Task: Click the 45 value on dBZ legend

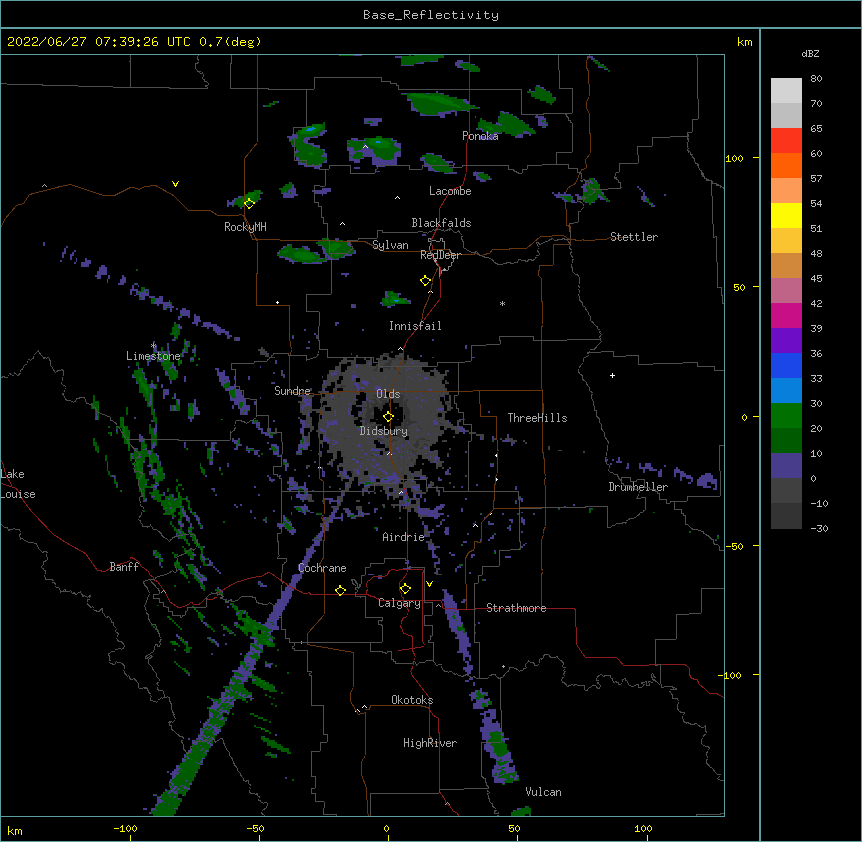Action: [x=816, y=279]
